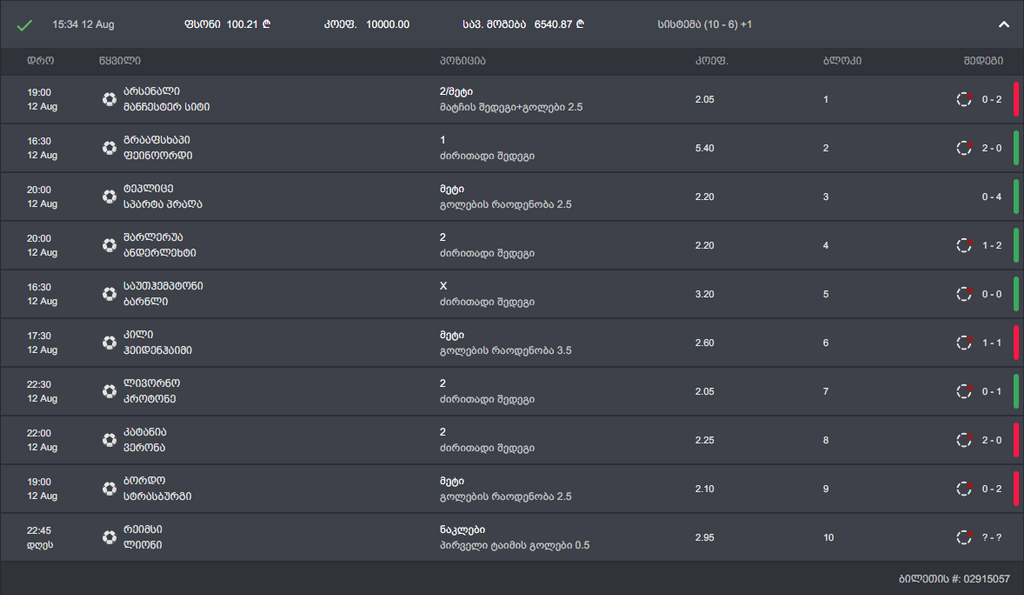Click the result refresh icon next to 0 - 2 in არსენალი row

(964, 99)
